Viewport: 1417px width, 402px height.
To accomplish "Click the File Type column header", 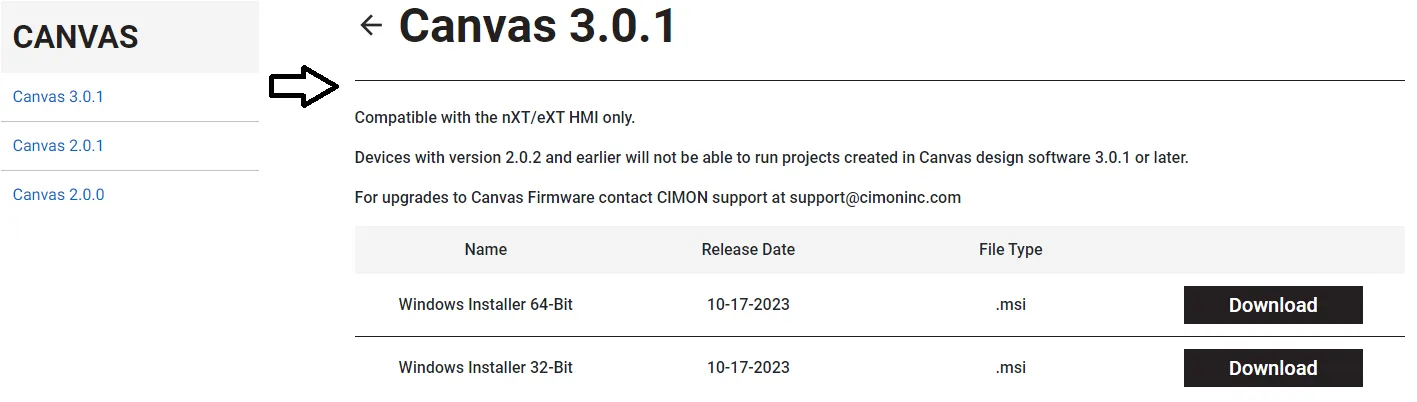I will click(1010, 249).
